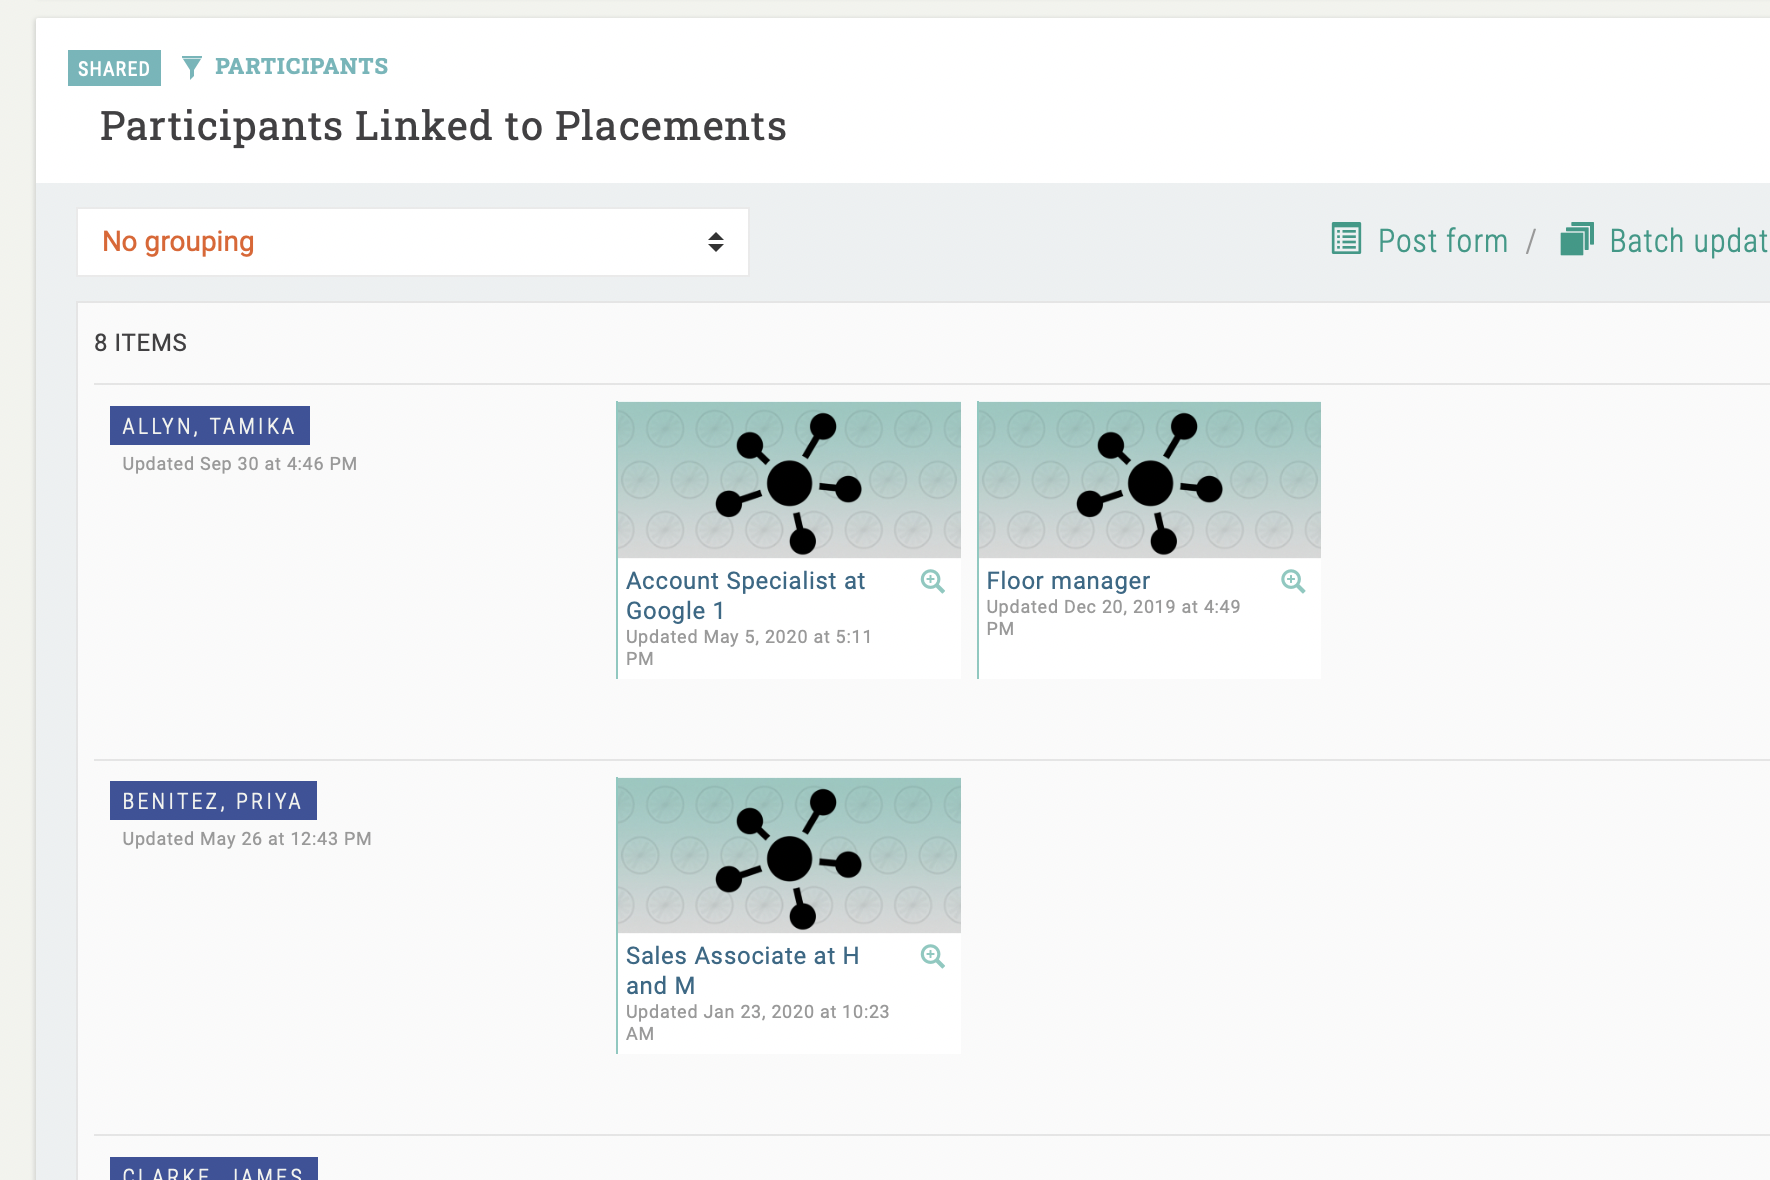Click the Post form link
Image resolution: width=1770 pixels, height=1180 pixels.
1441,241
